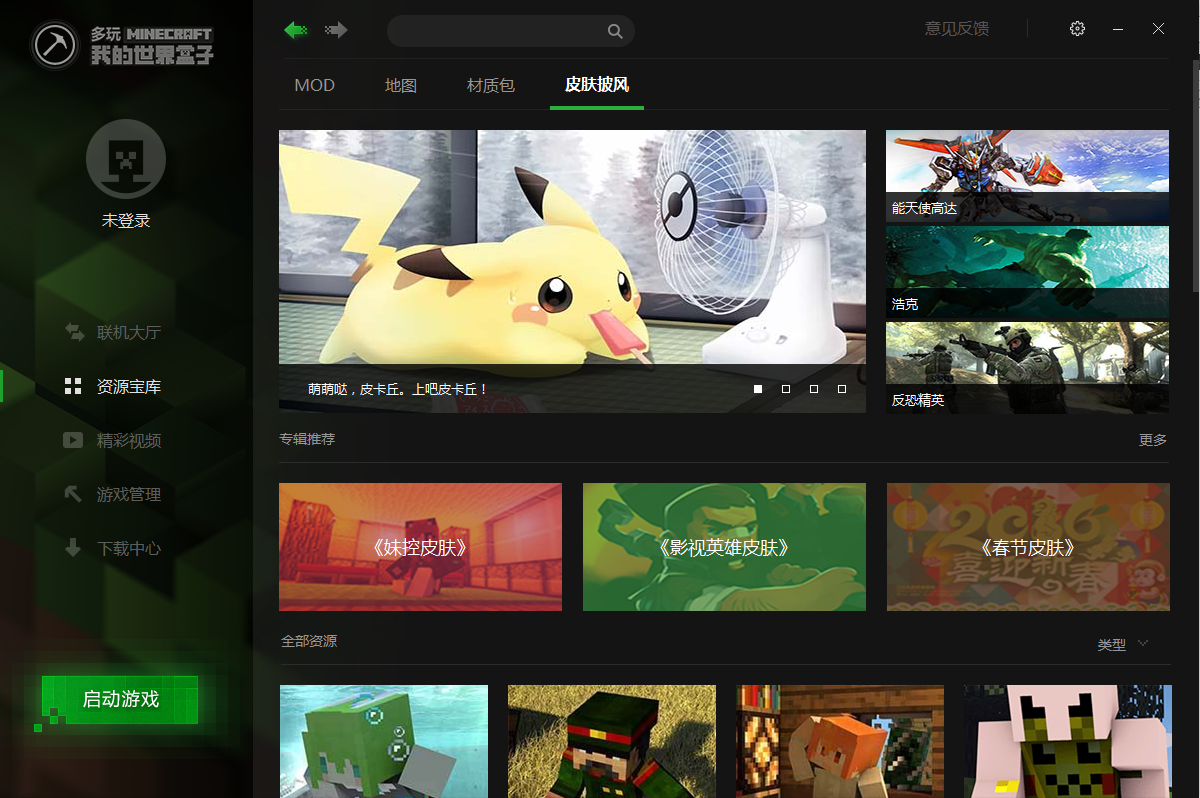Viewport: 1200px width, 798px height.
Task: Select the fourth carousel indicator dot
Action: coord(841,388)
